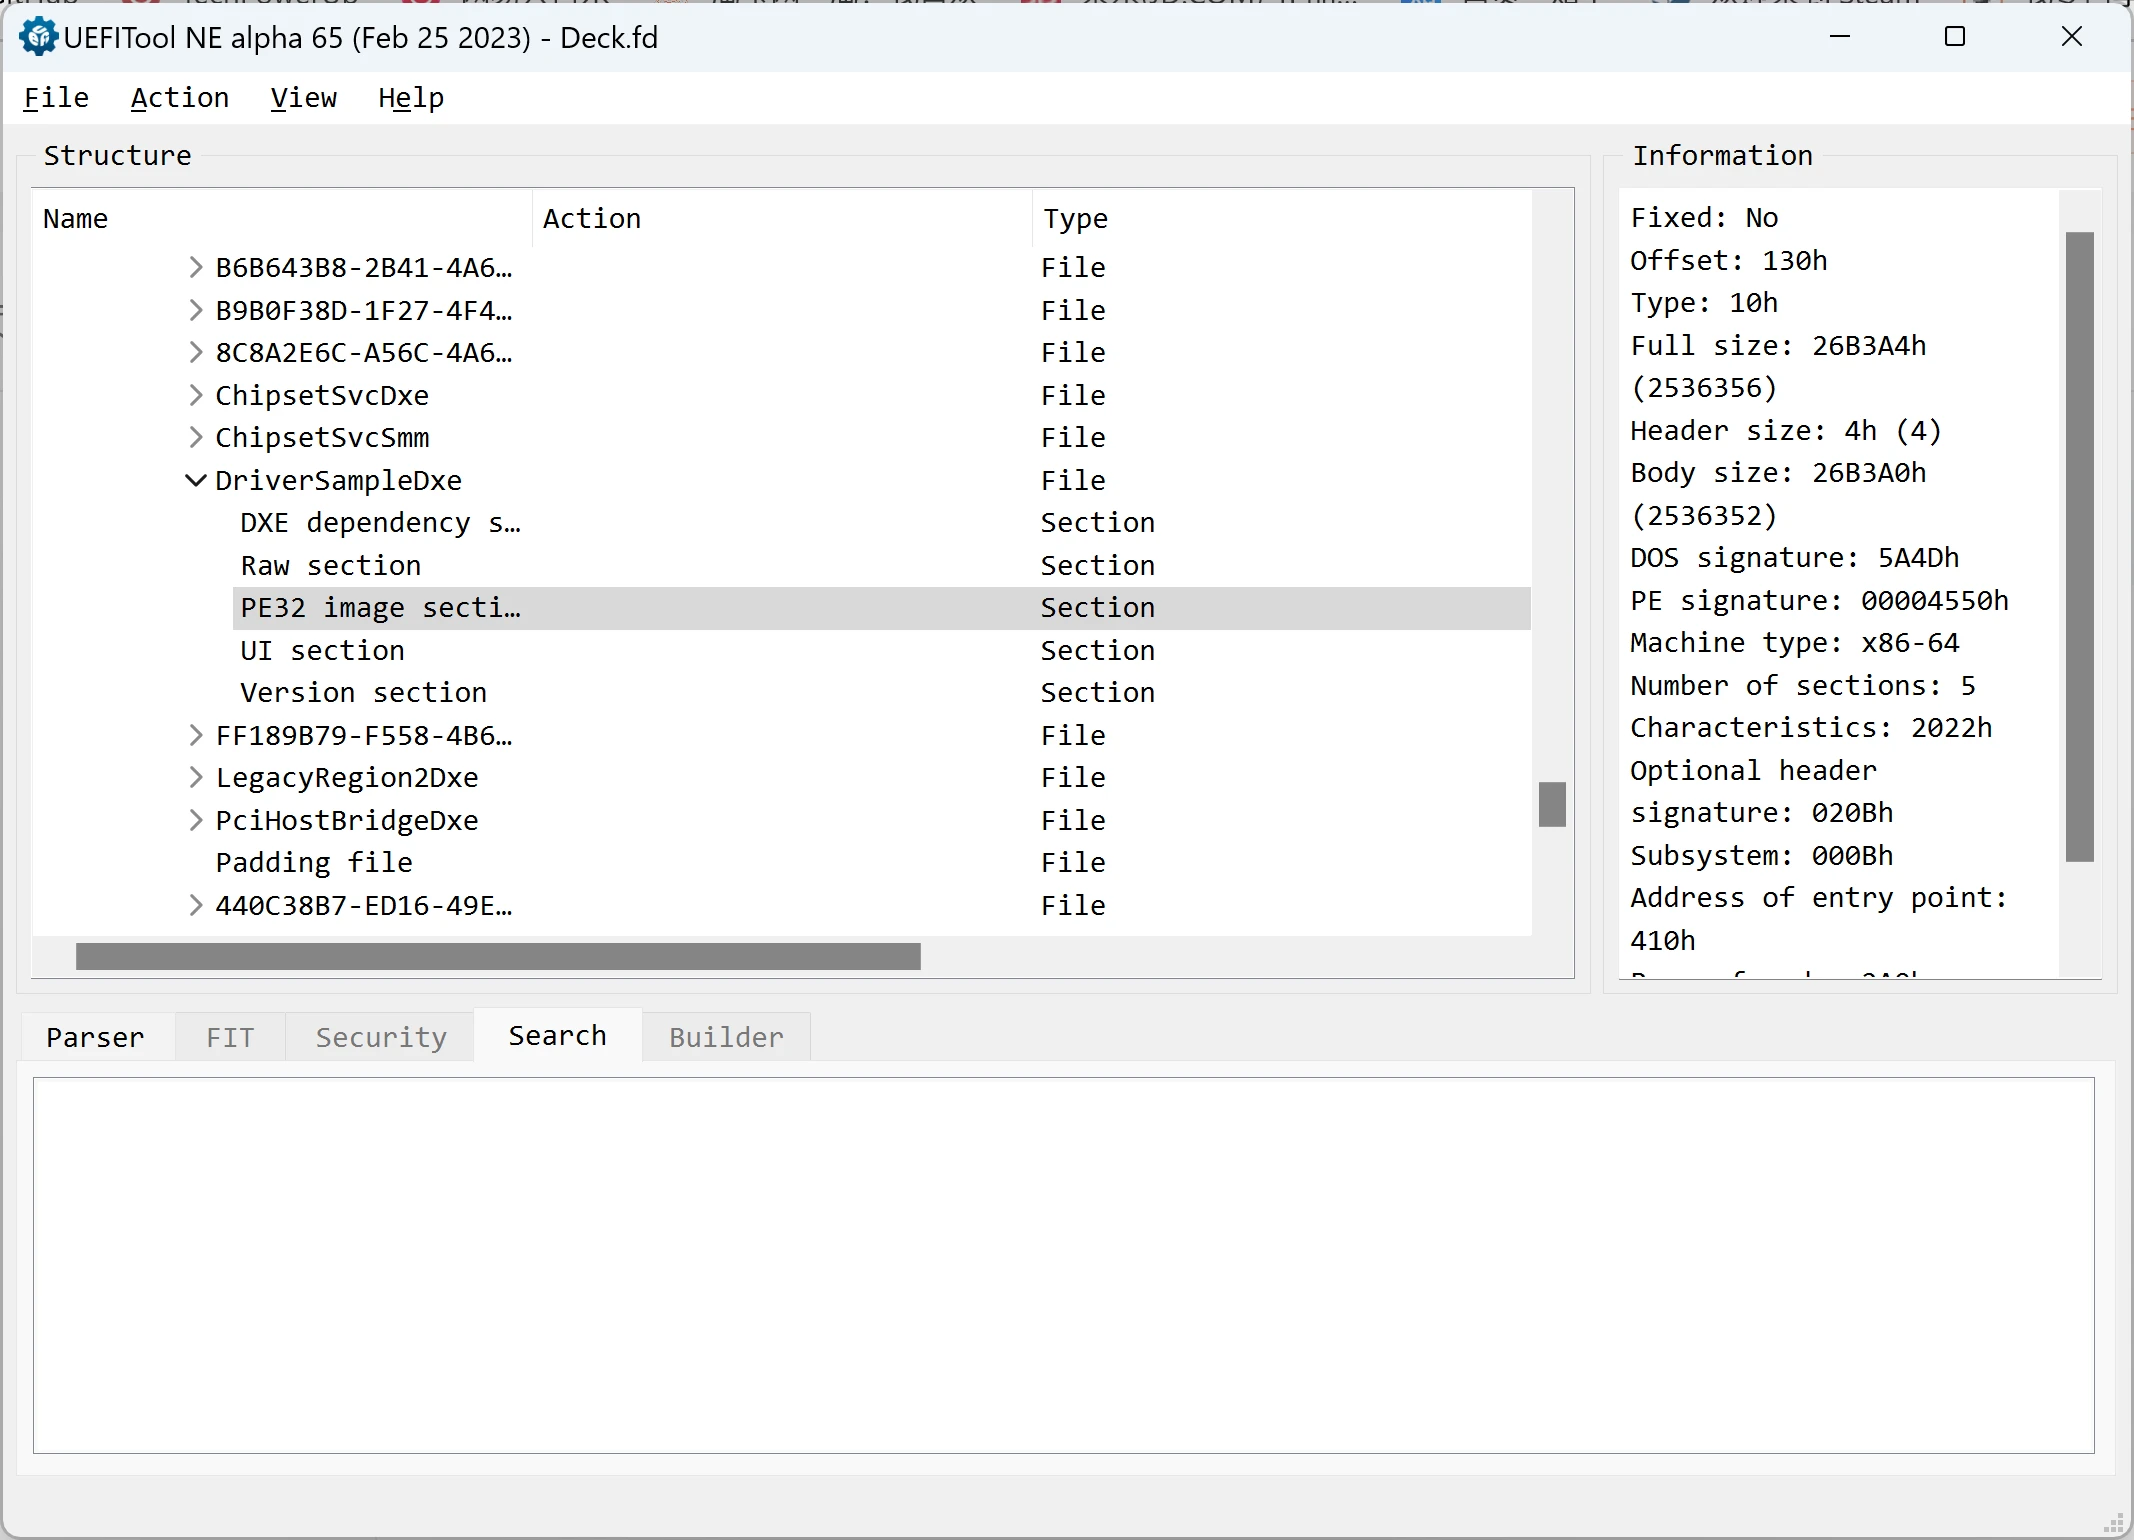The height and width of the screenshot is (1540, 2134).
Task: Click the Structure tree horizontal scrollbar
Action: tap(498, 956)
